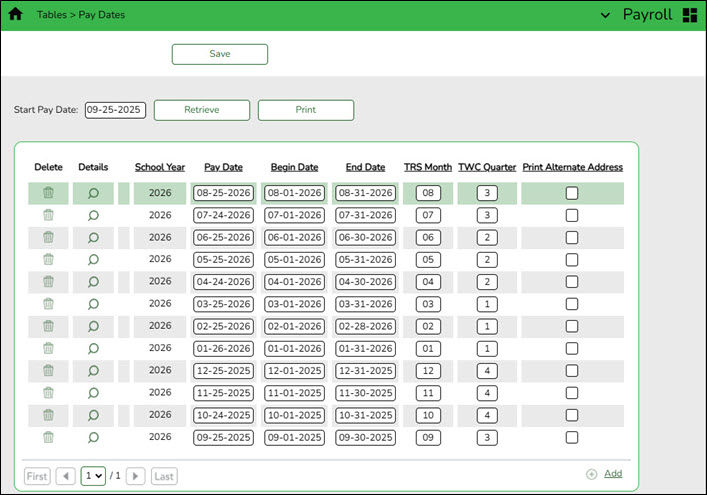The width and height of the screenshot is (707, 495).
Task: Click the next page arrow
Action: (135, 476)
